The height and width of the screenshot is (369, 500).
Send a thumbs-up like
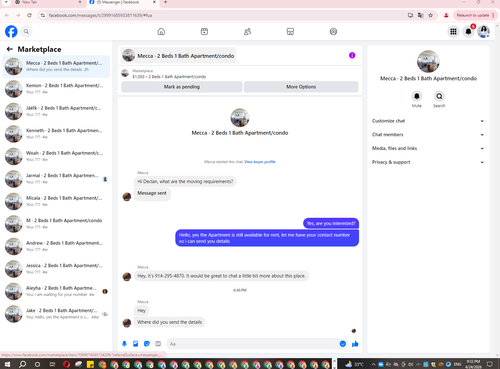pyautogui.click(x=355, y=344)
